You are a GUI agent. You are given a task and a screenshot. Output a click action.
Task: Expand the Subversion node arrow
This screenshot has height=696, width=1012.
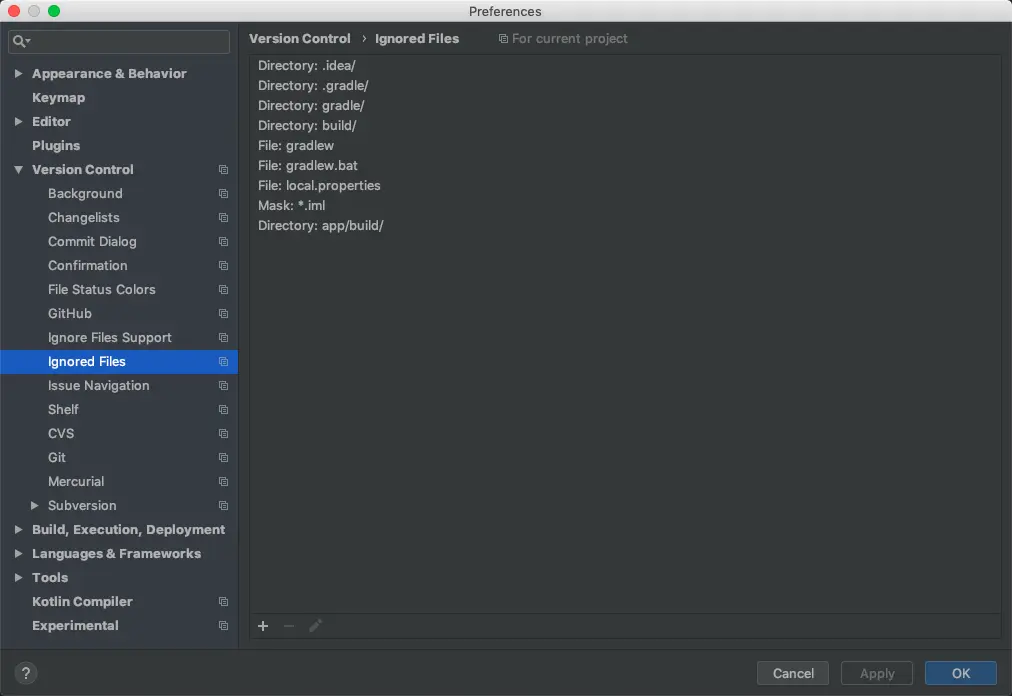tap(35, 506)
